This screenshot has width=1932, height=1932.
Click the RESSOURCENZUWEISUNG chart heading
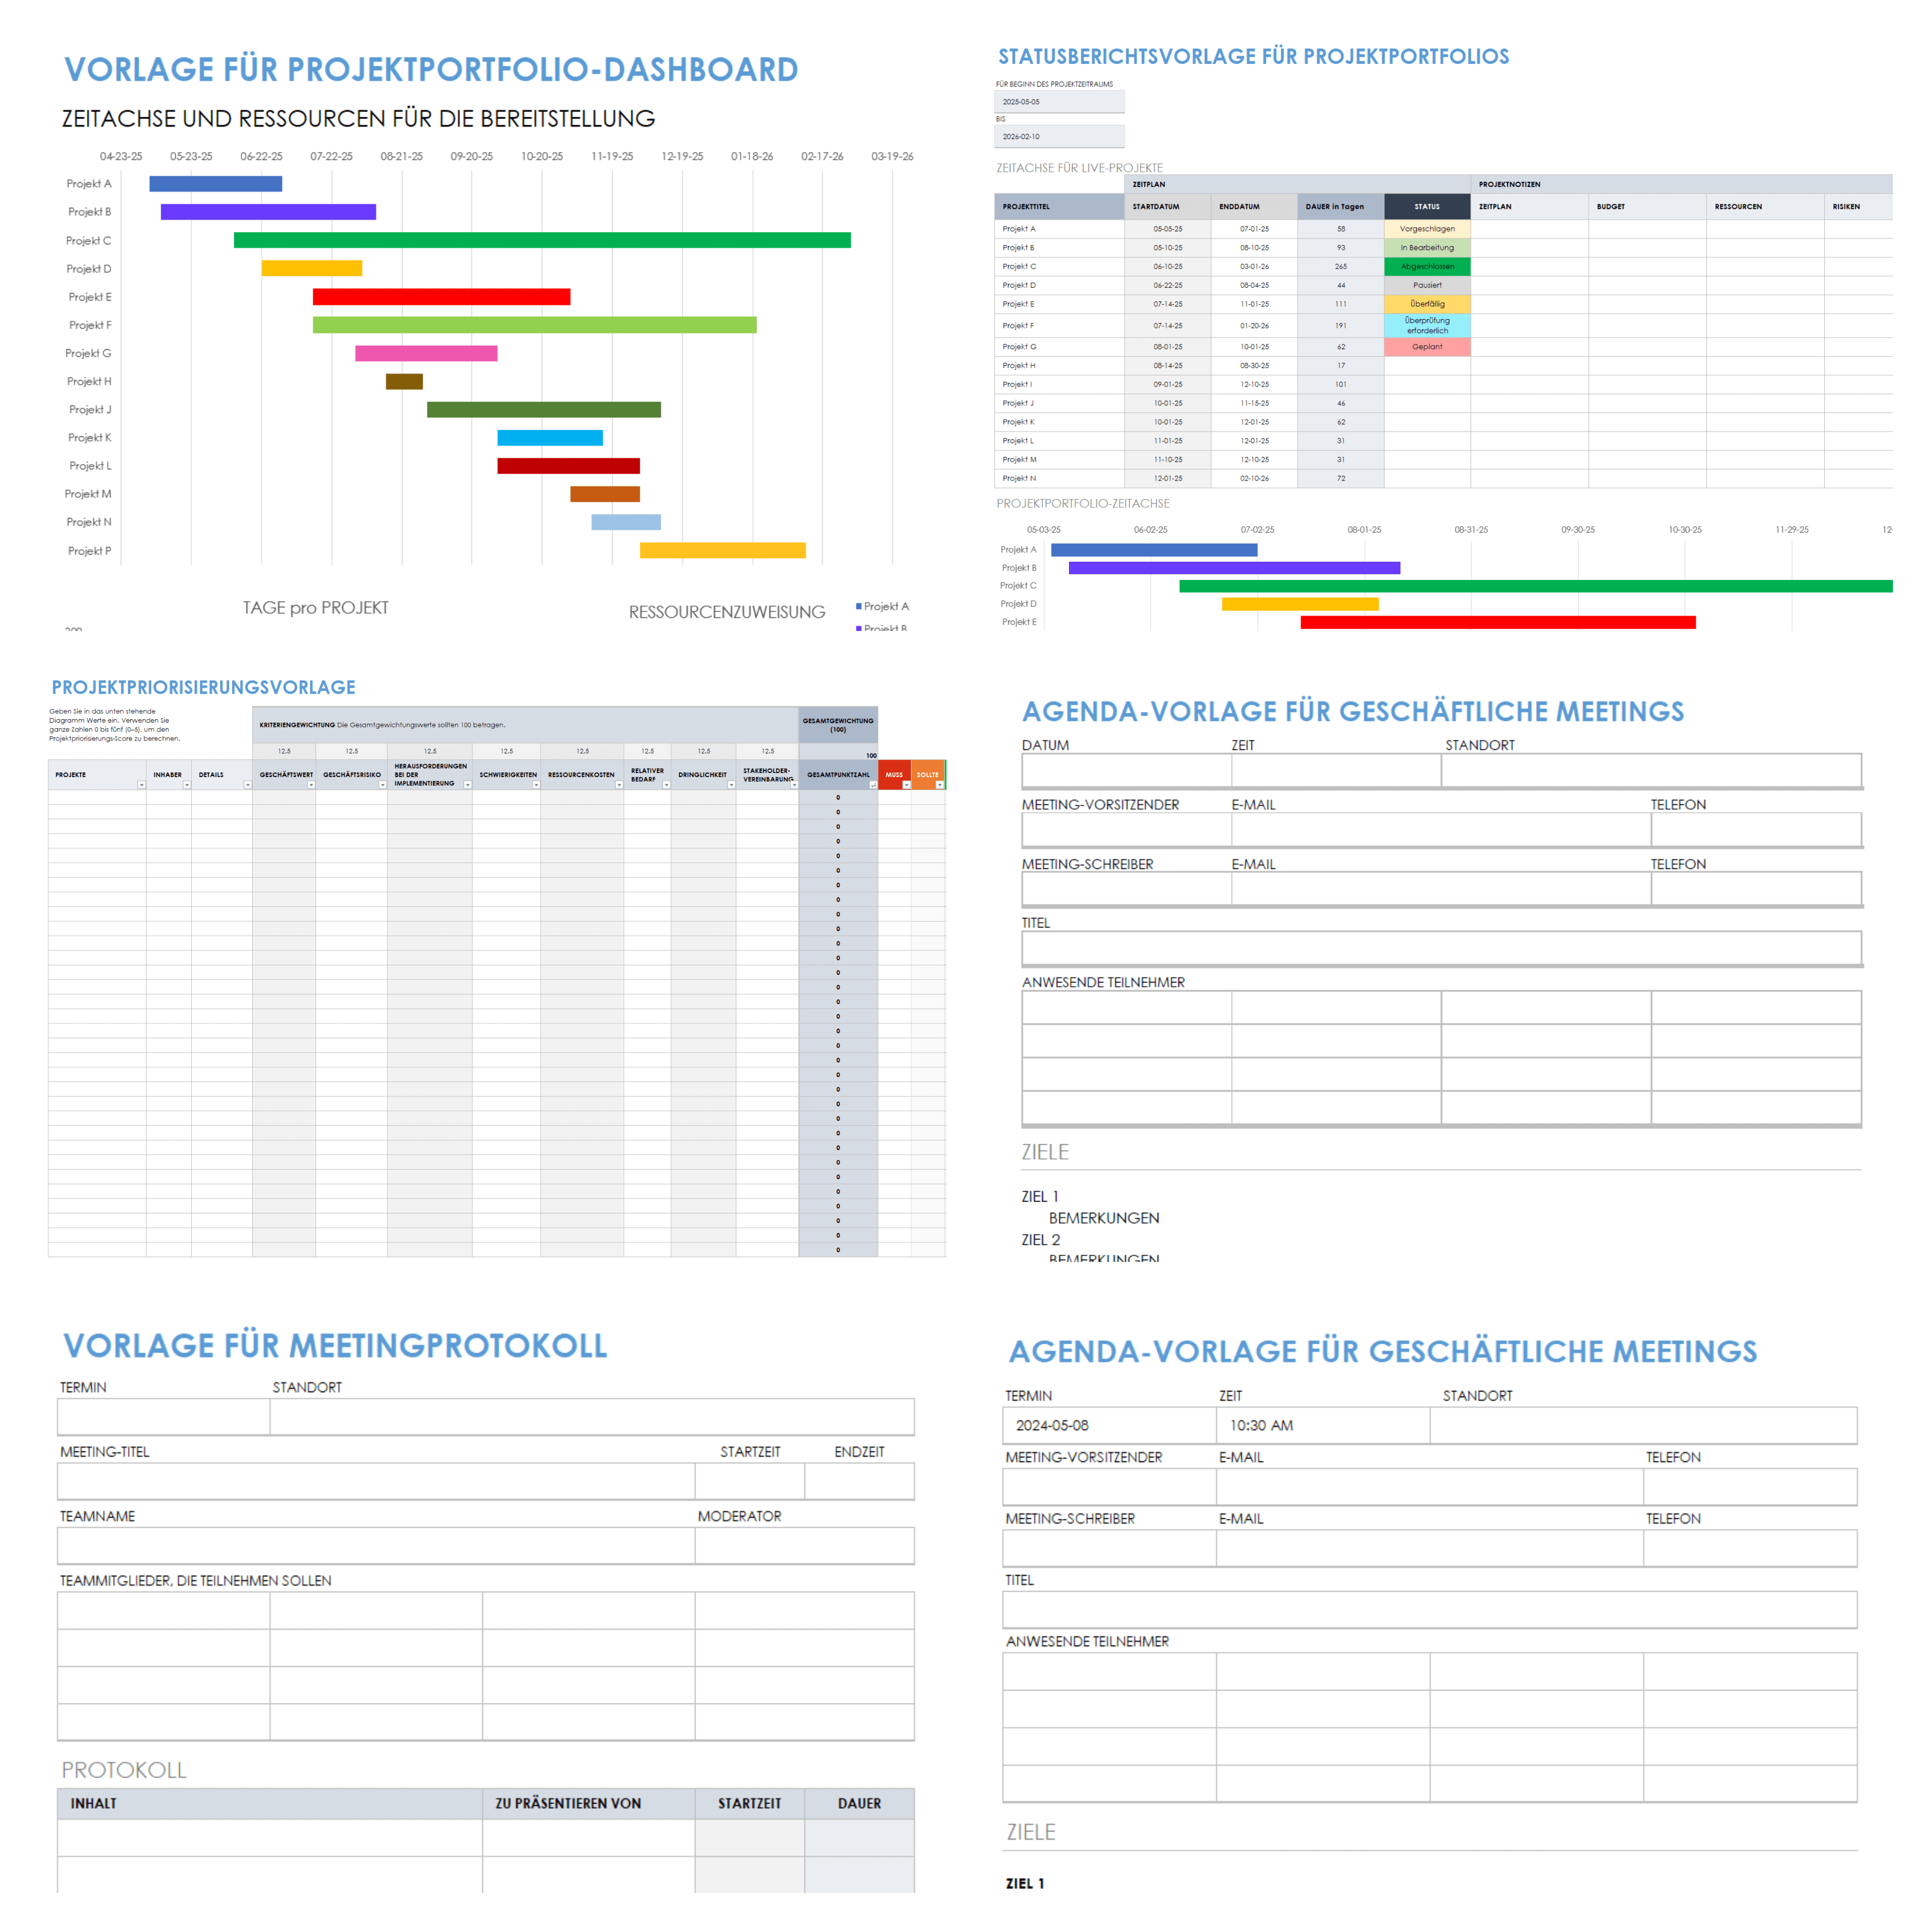pos(727,612)
